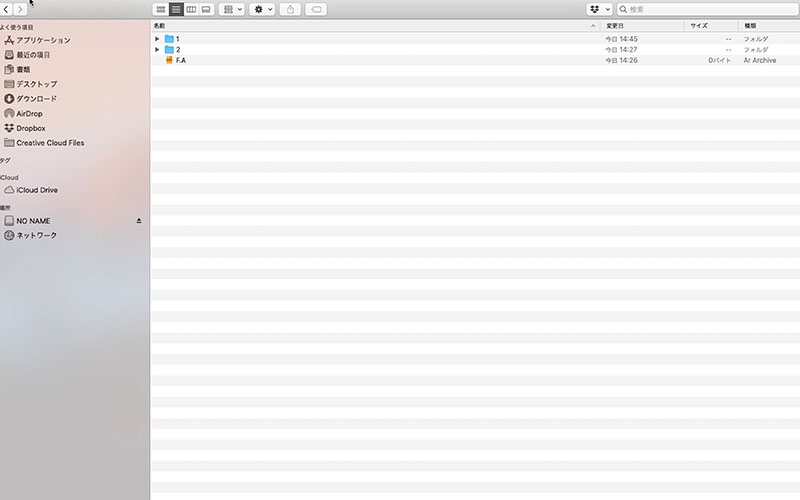Viewport: 800px width, 500px height.
Task: Sort by サイズ column header
Action: click(699, 25)
